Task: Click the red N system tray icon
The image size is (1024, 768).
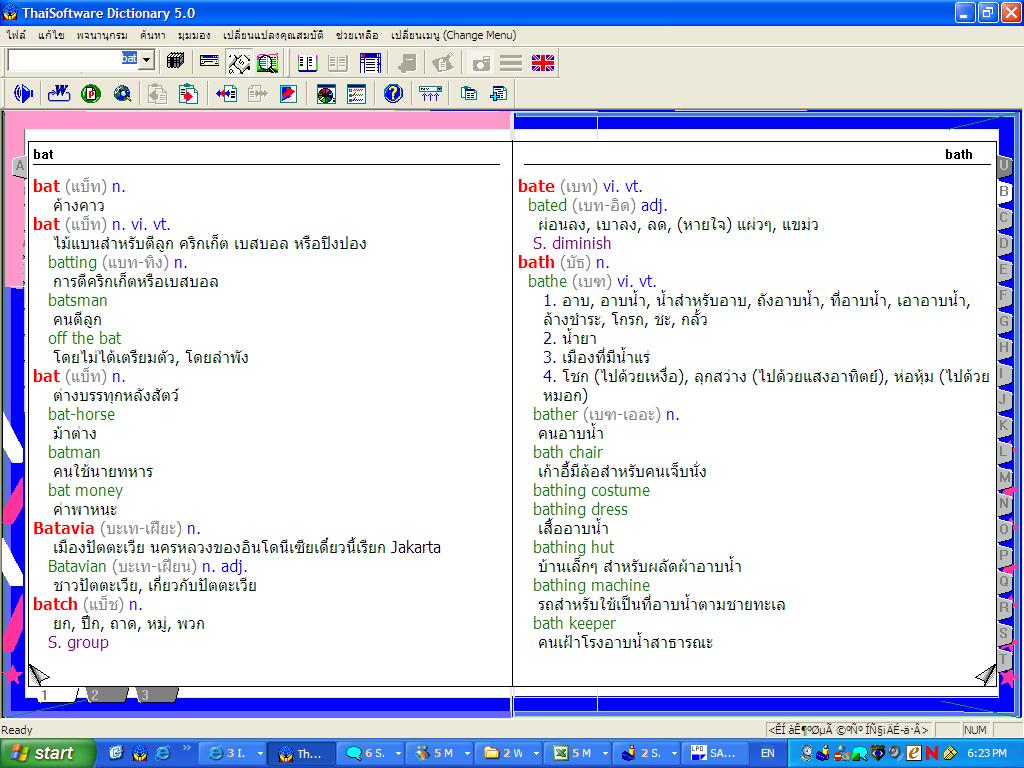Action: (932, 753)
